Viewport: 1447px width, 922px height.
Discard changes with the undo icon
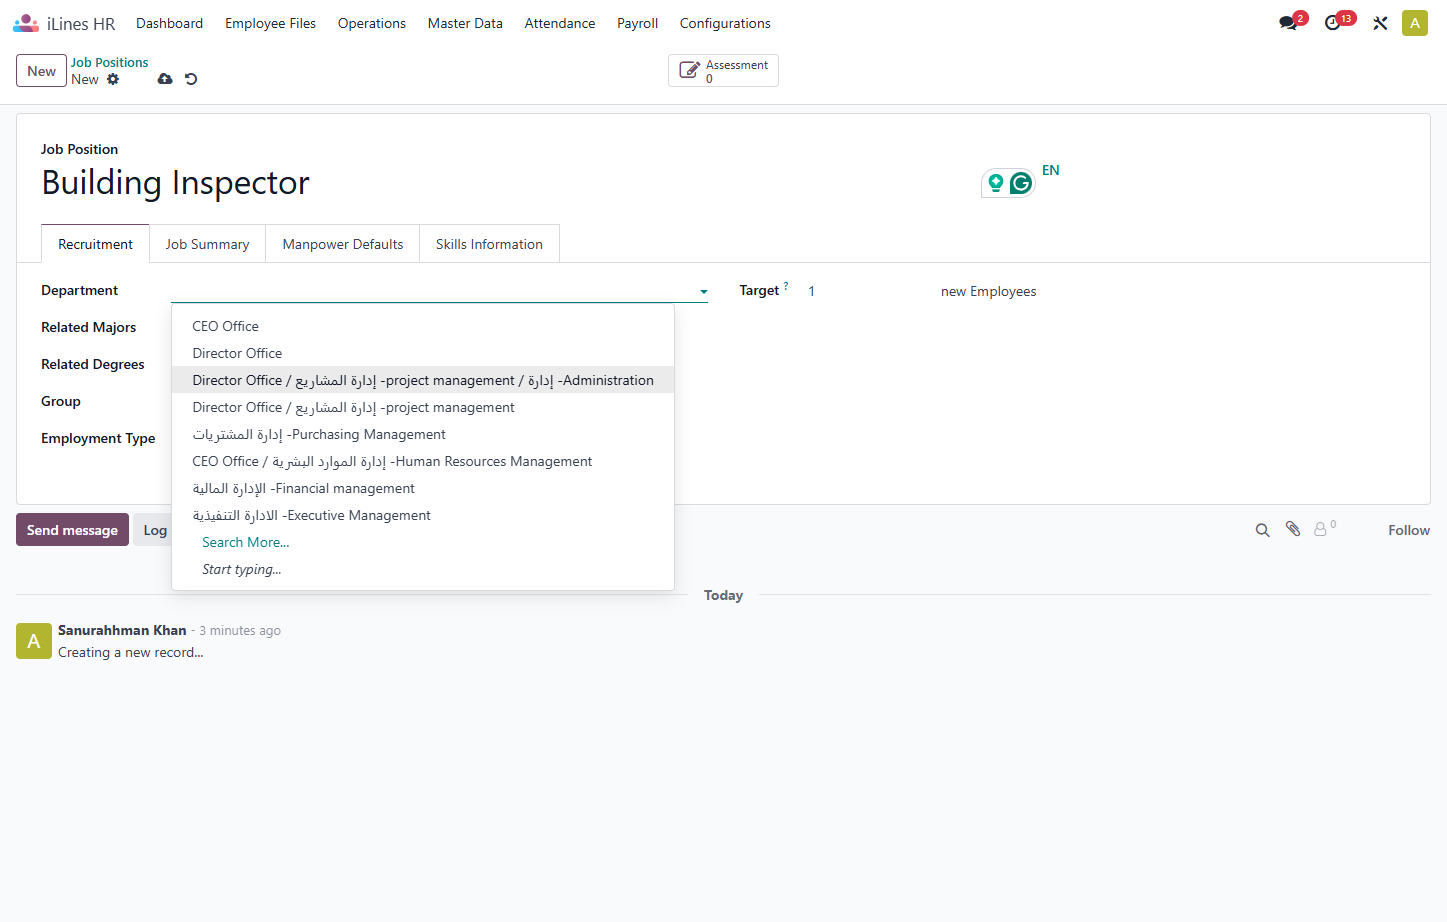(191, 79)
